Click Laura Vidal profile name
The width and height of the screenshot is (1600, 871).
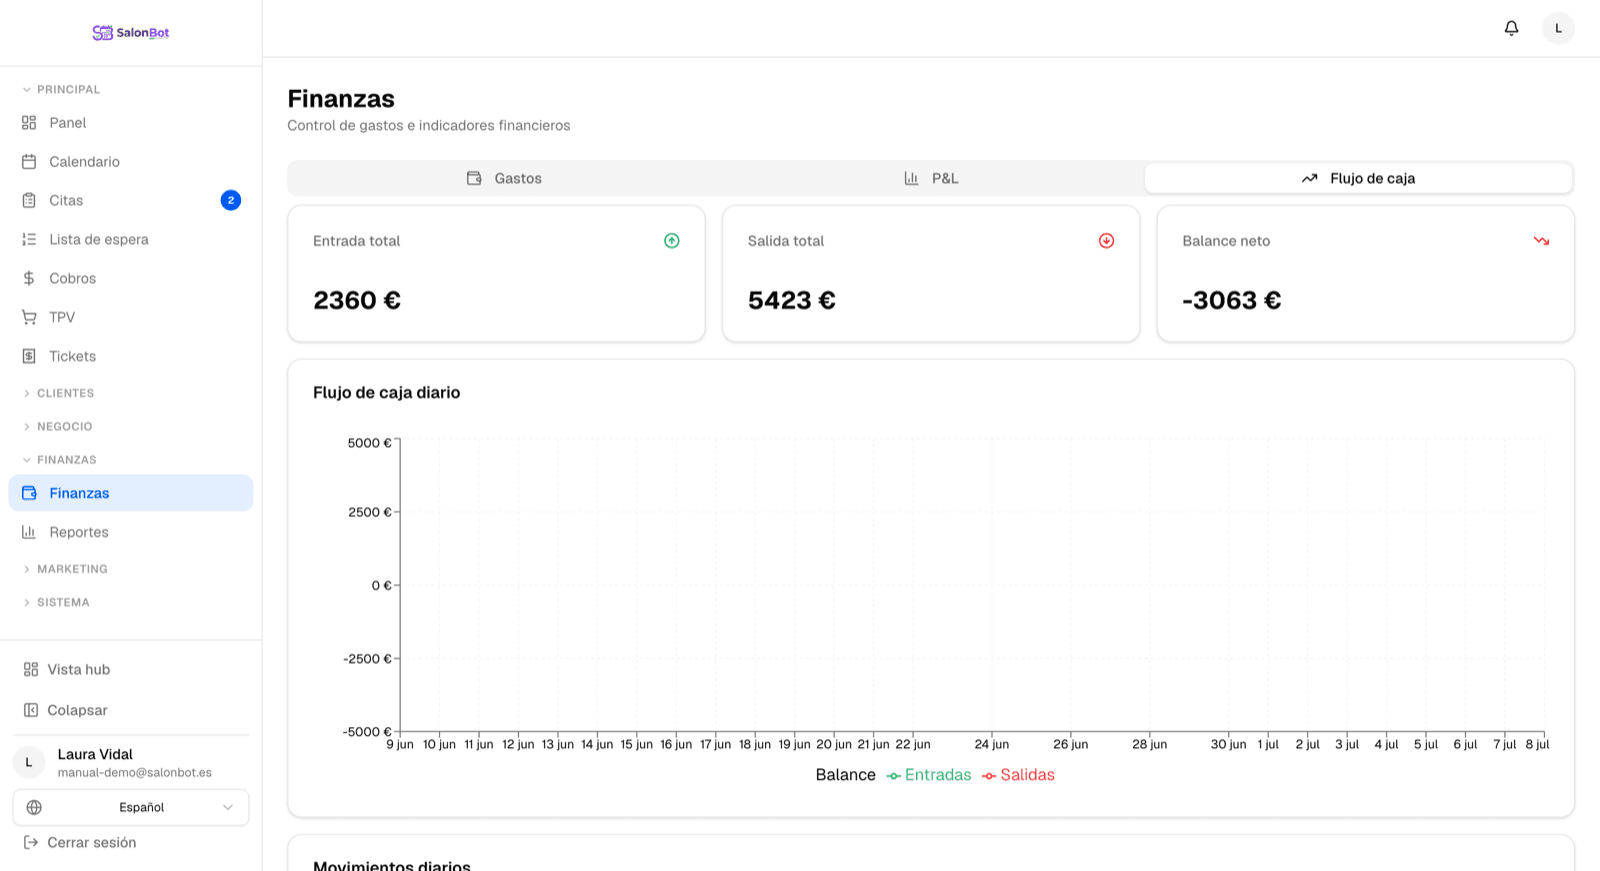point(95,755)
